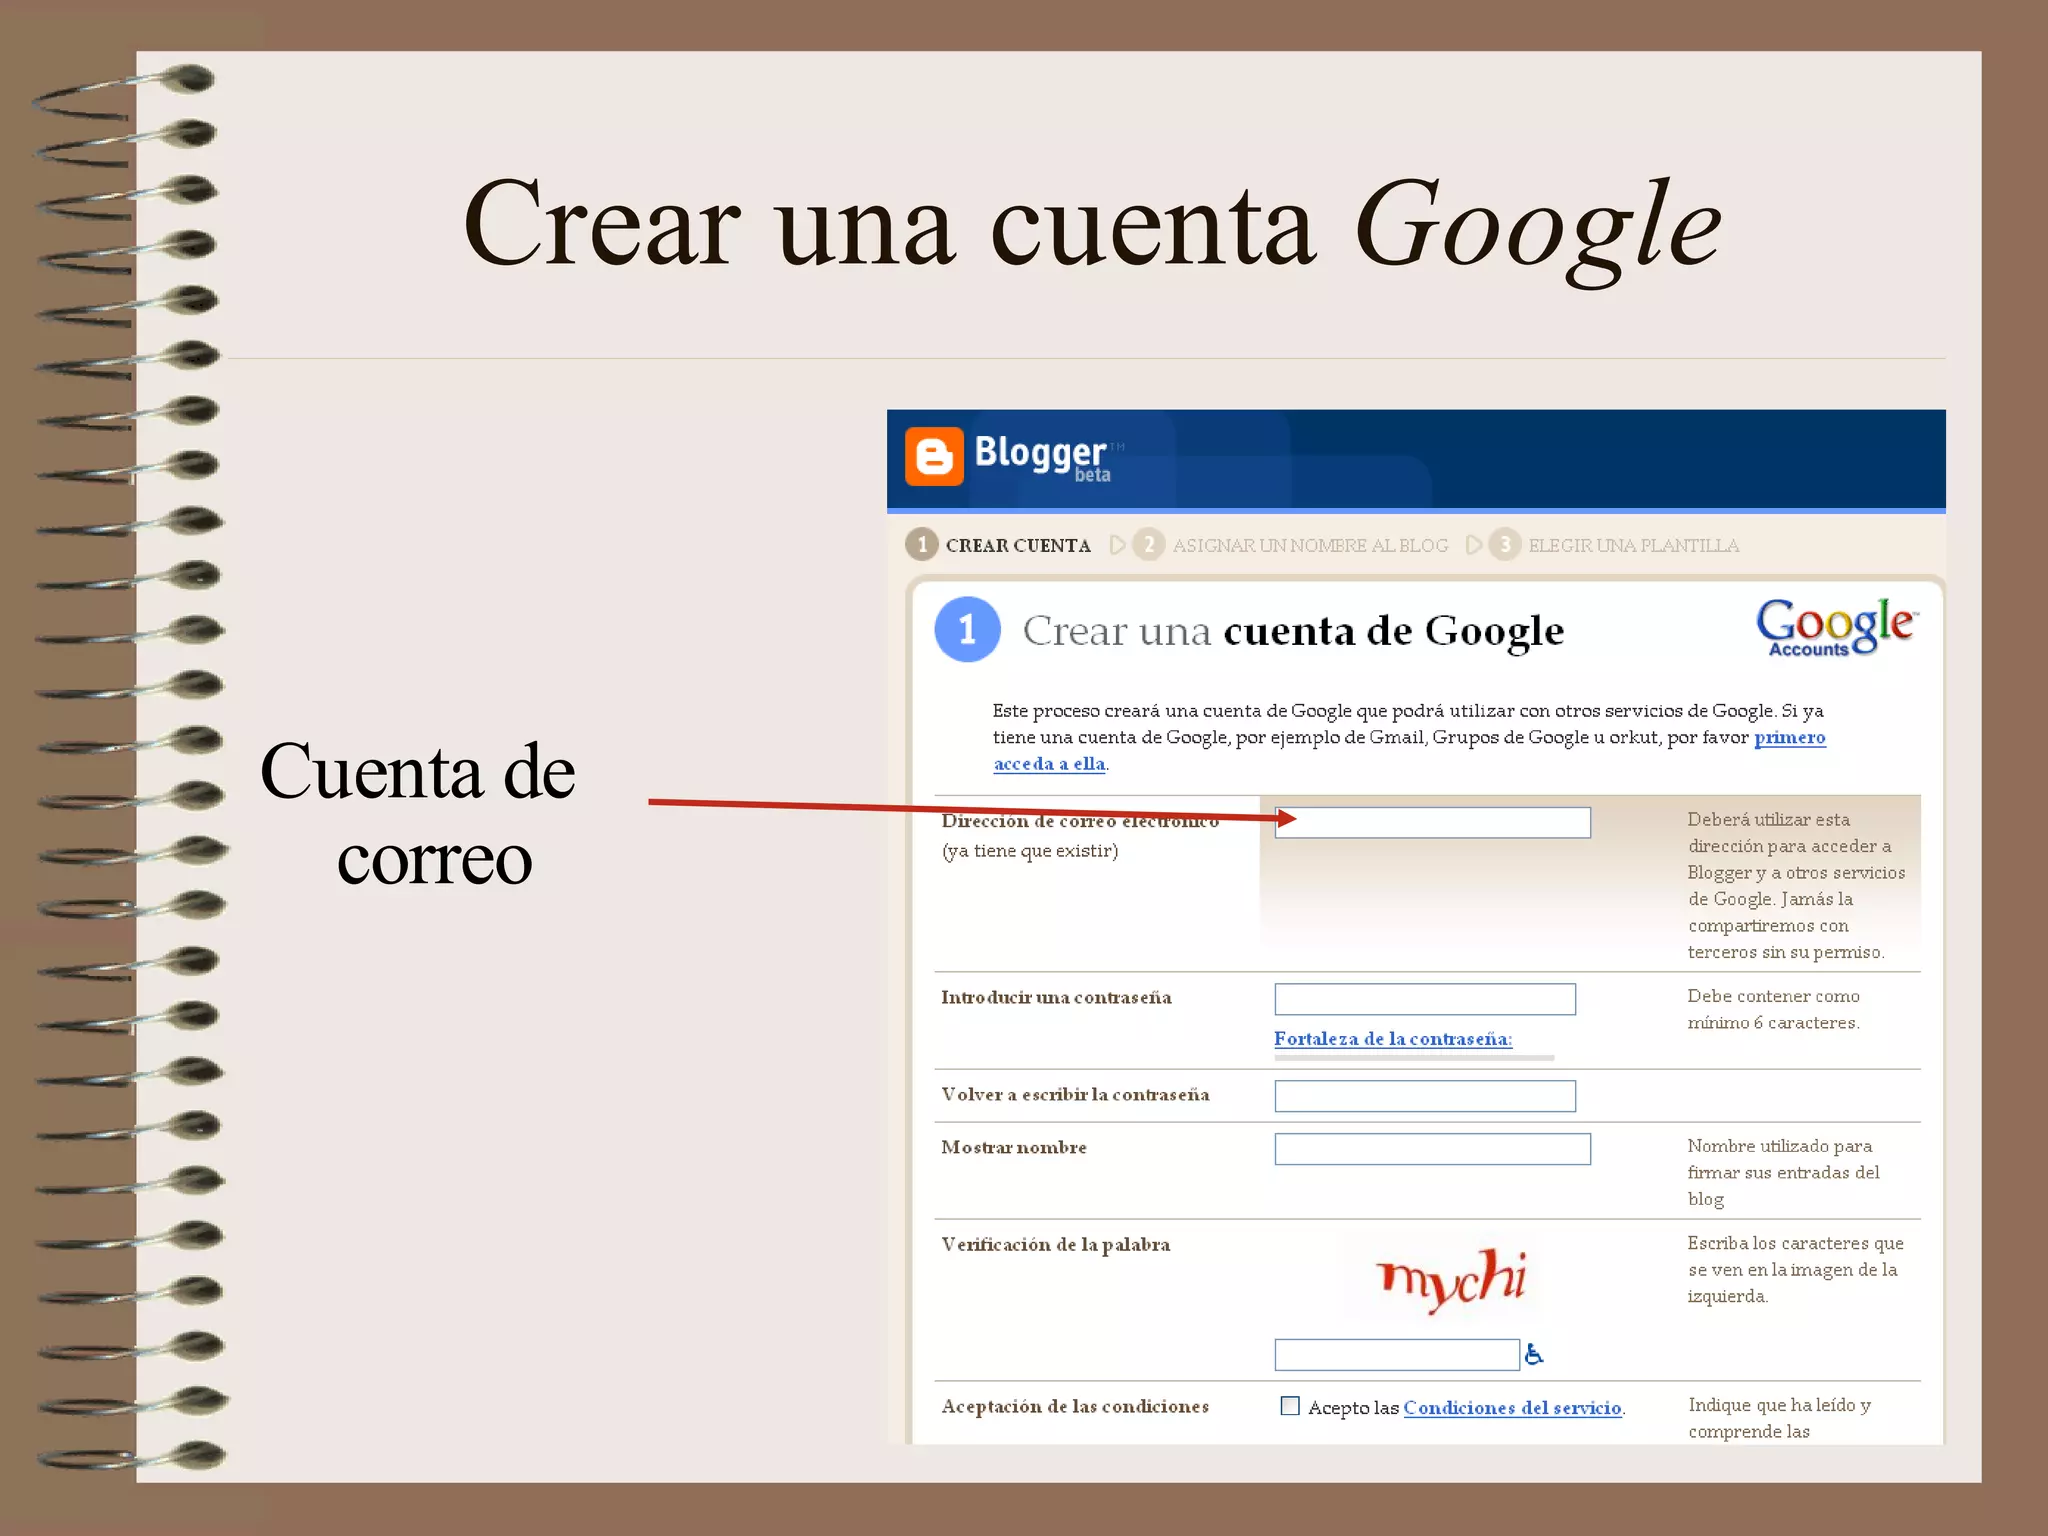Click the password strength meter bar

click(x=1414, y=1057)
